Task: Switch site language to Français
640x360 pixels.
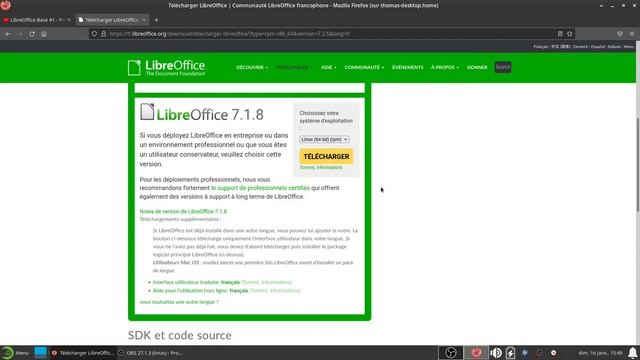Action: (x=540, y=47)
